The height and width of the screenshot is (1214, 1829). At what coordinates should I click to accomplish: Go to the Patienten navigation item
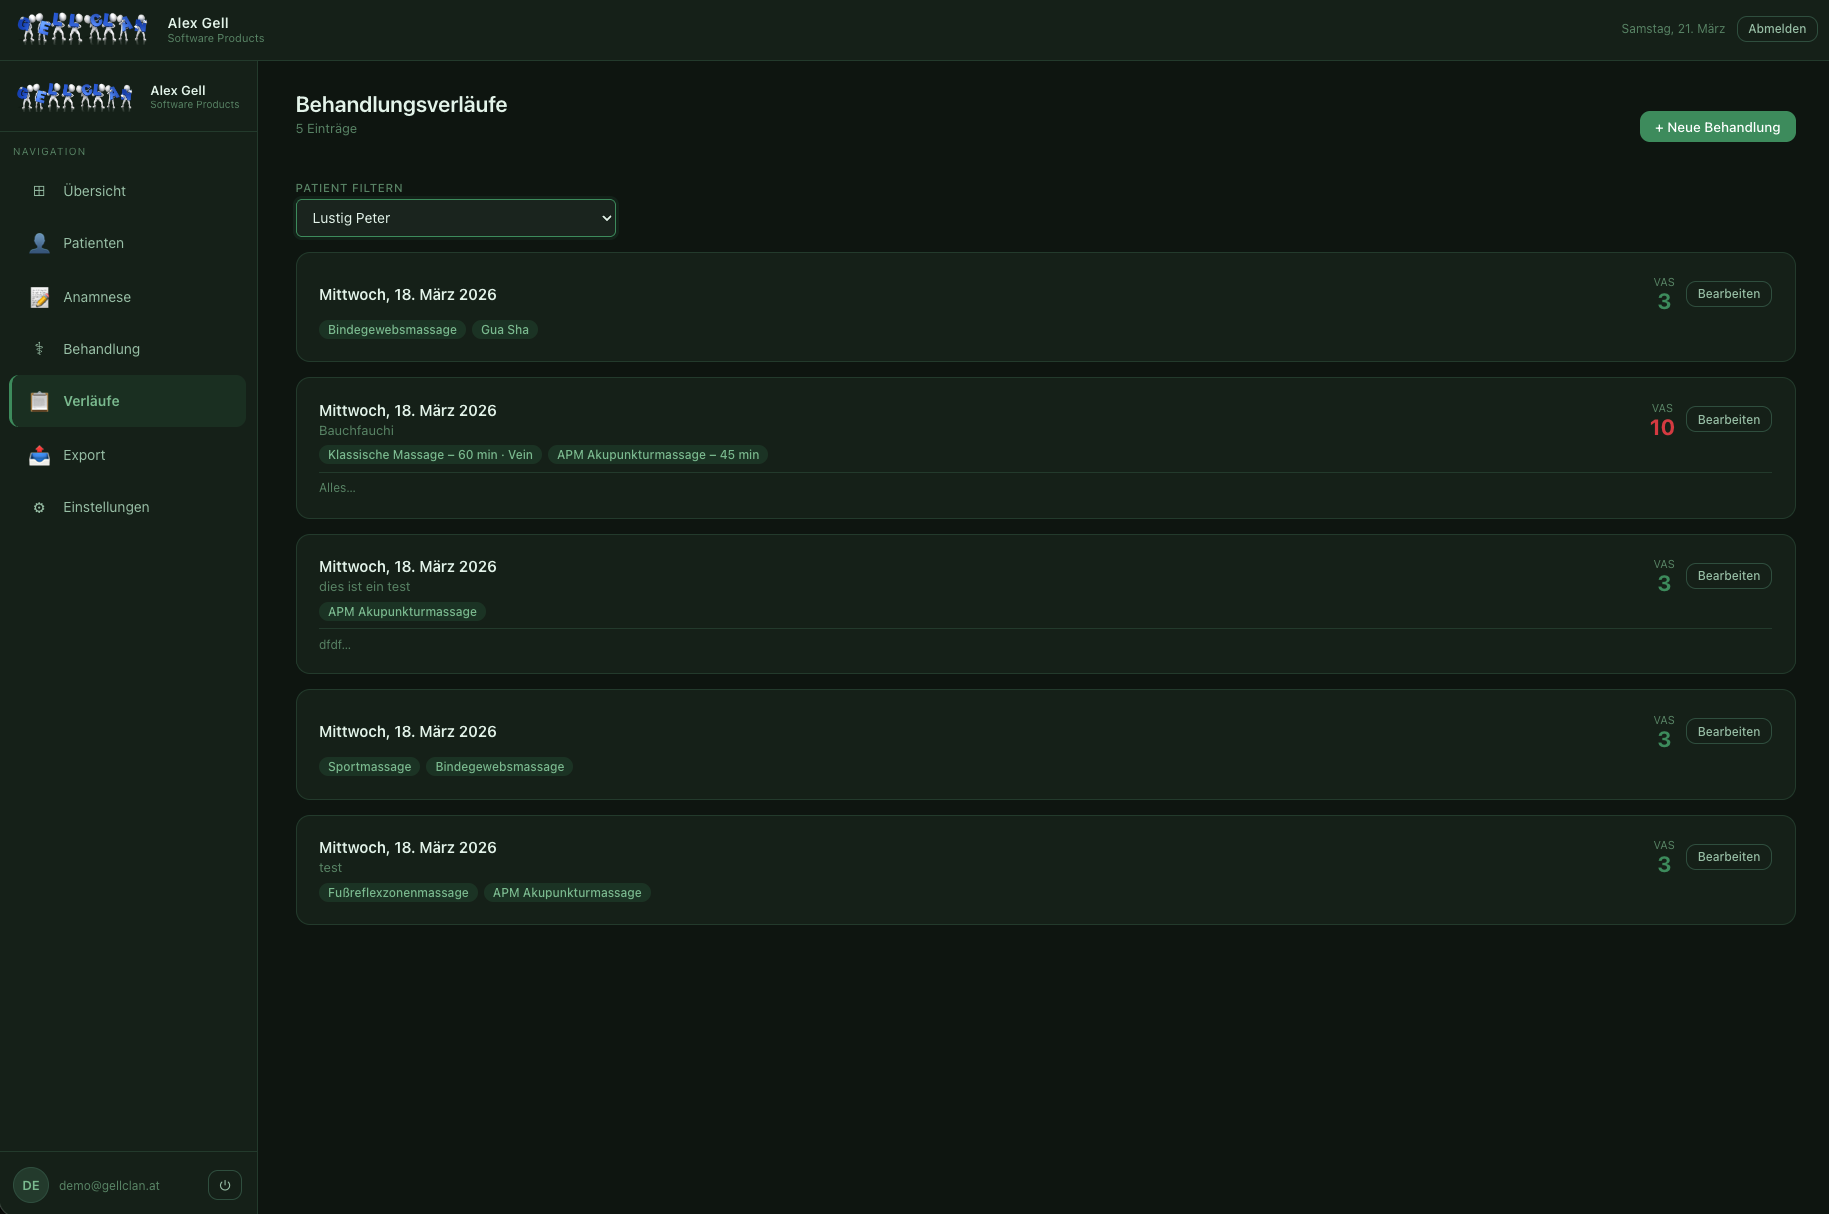(x=128, y=243)
